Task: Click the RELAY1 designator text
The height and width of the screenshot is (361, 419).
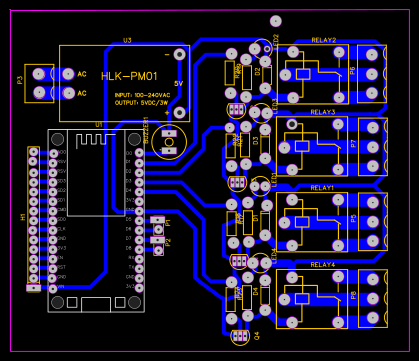Action: (x=322, y=188)
